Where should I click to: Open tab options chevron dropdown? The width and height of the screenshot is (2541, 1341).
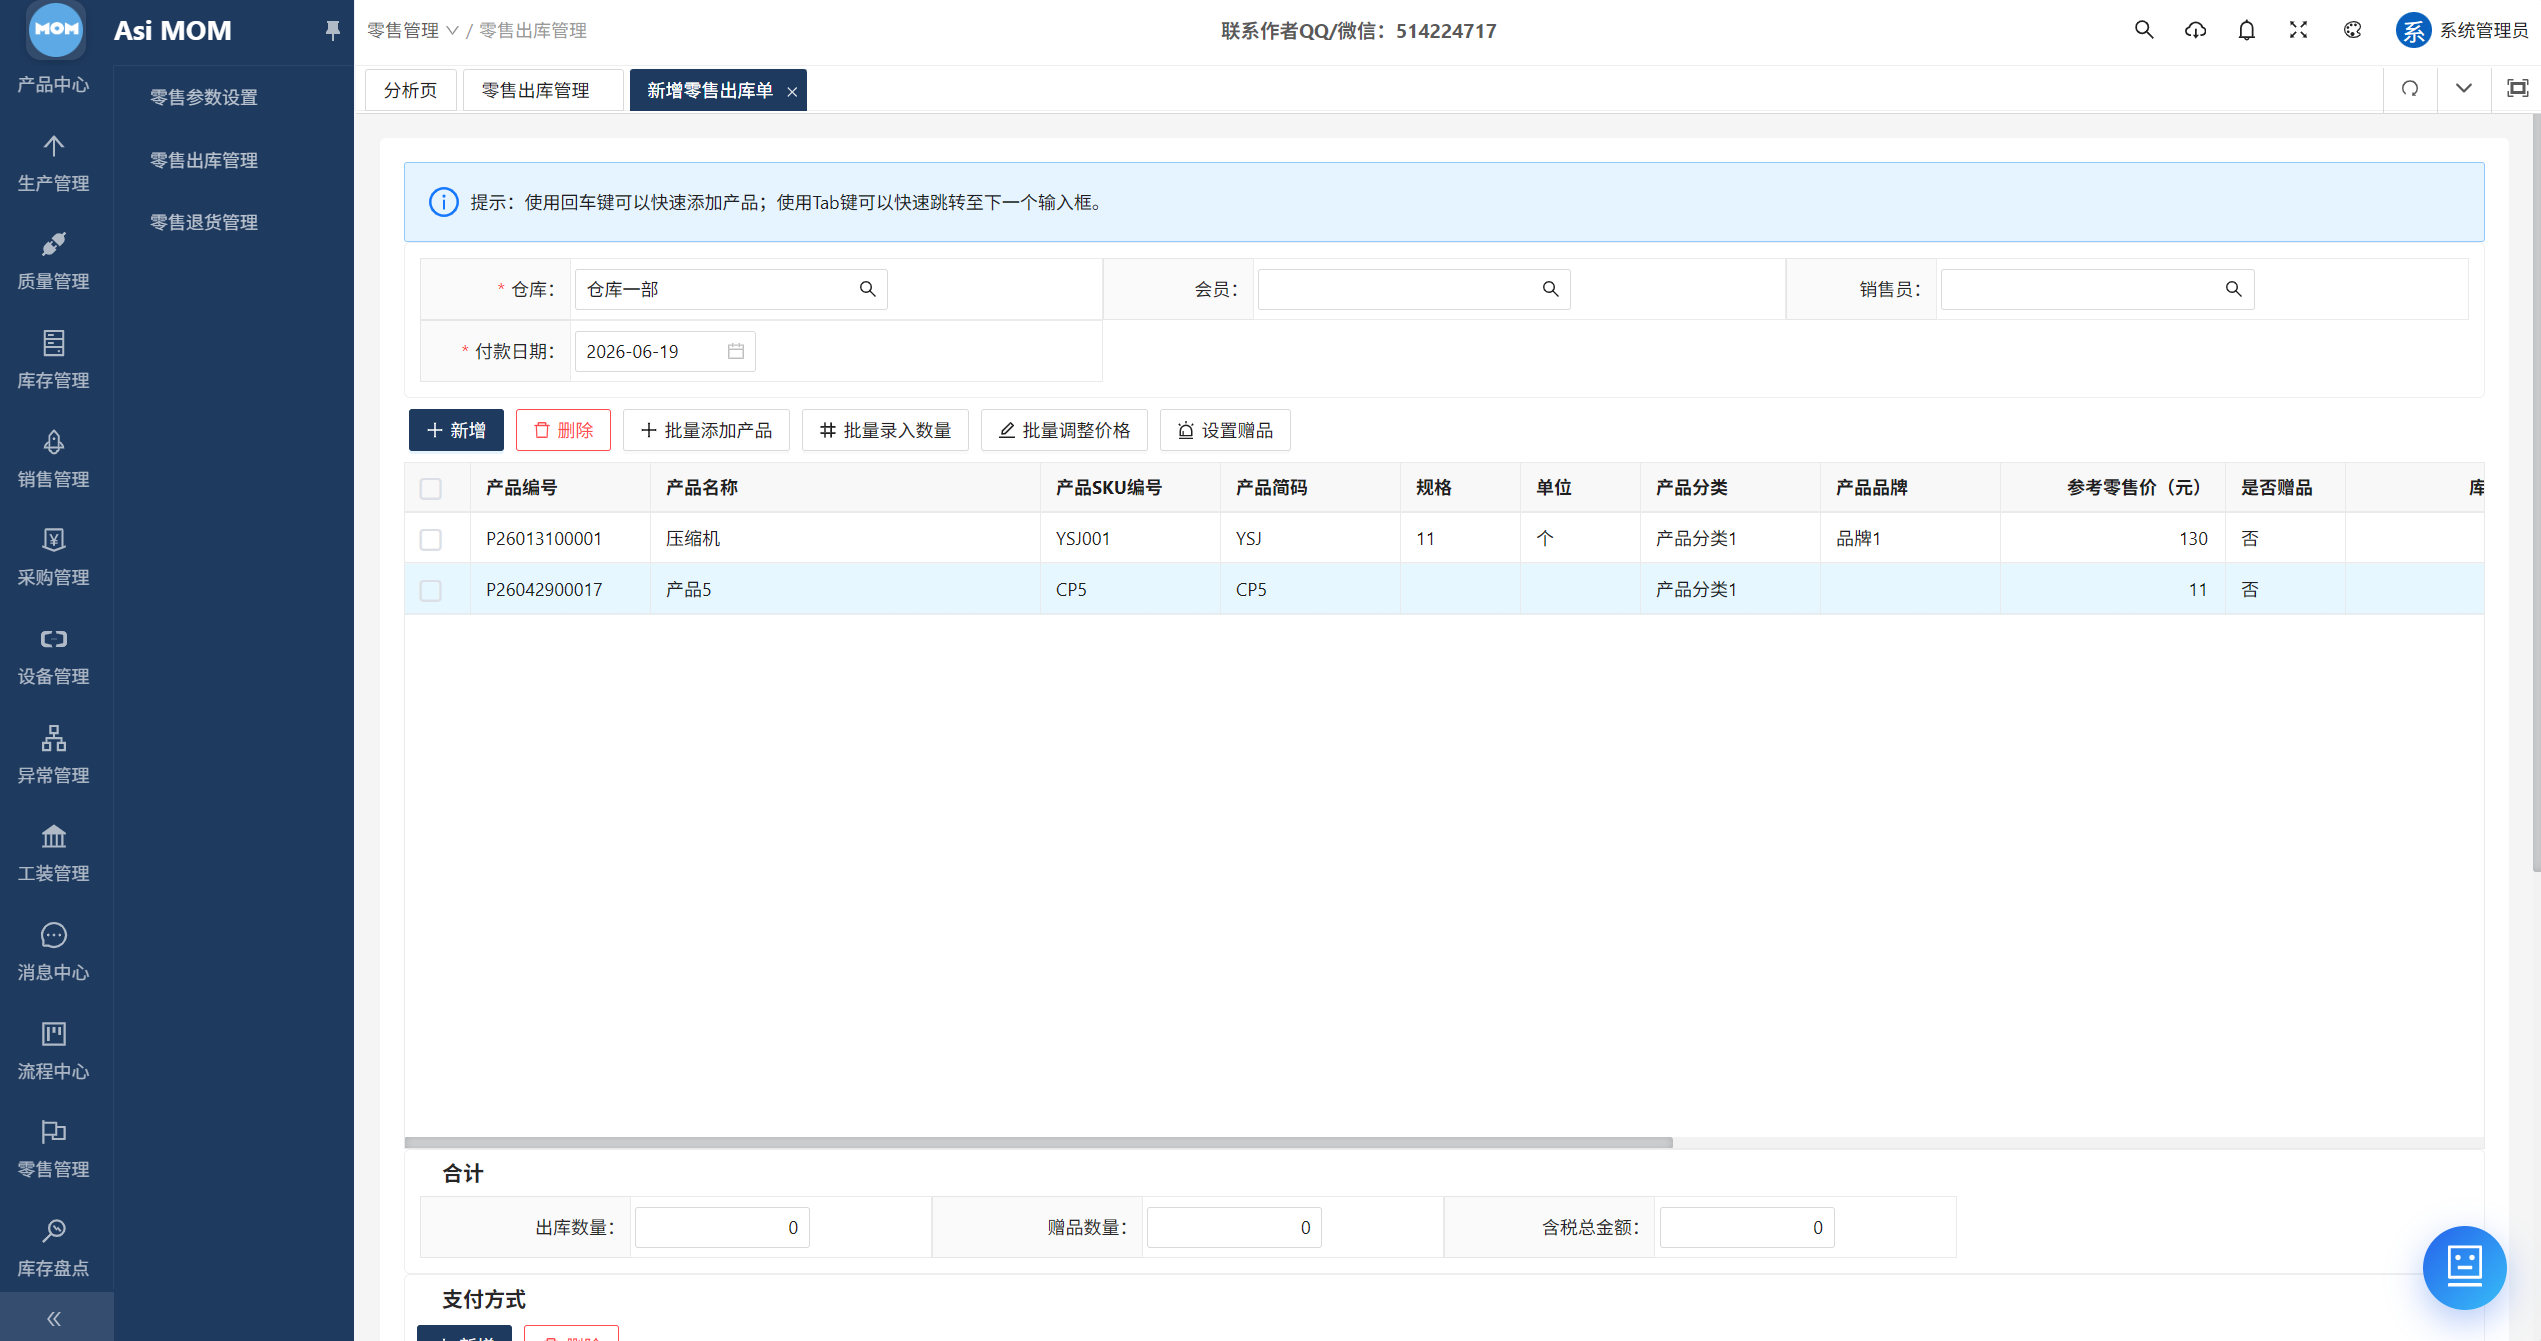pyautogui.click(x=2463, y=89)
